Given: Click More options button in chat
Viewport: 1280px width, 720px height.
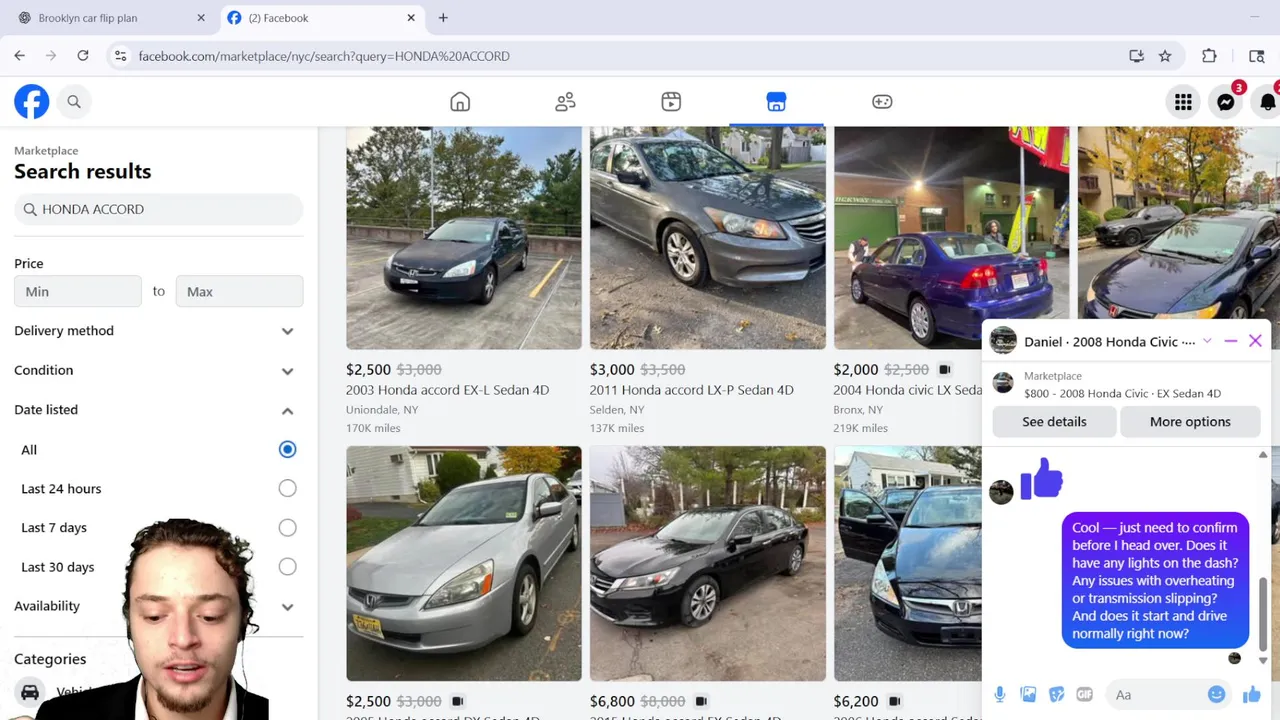Looking at the screenshot, I should pyautogui.click(x=1190, y=421).
